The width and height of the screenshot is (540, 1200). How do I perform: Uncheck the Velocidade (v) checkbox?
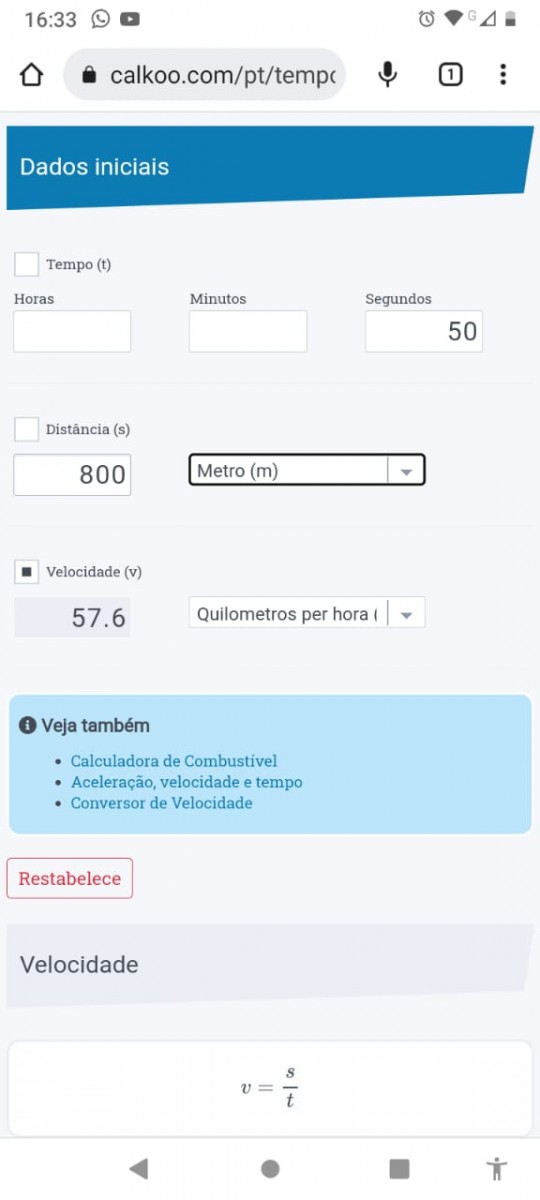(27, 572)
